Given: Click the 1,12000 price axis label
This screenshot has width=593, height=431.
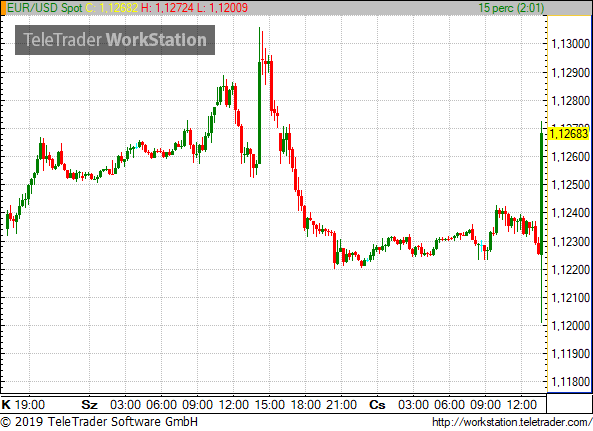Looking at the screenshot, I should click(x=571, y=326).
